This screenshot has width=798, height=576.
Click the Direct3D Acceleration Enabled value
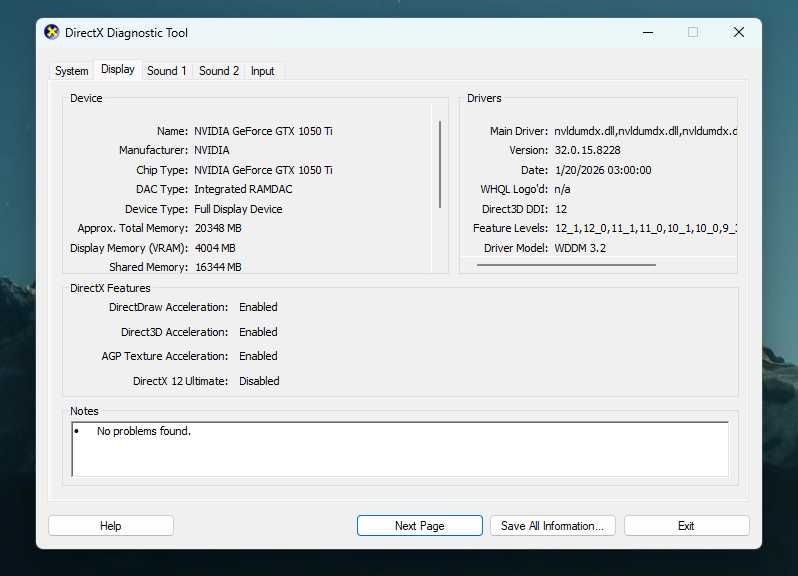(x=259, y=332)
